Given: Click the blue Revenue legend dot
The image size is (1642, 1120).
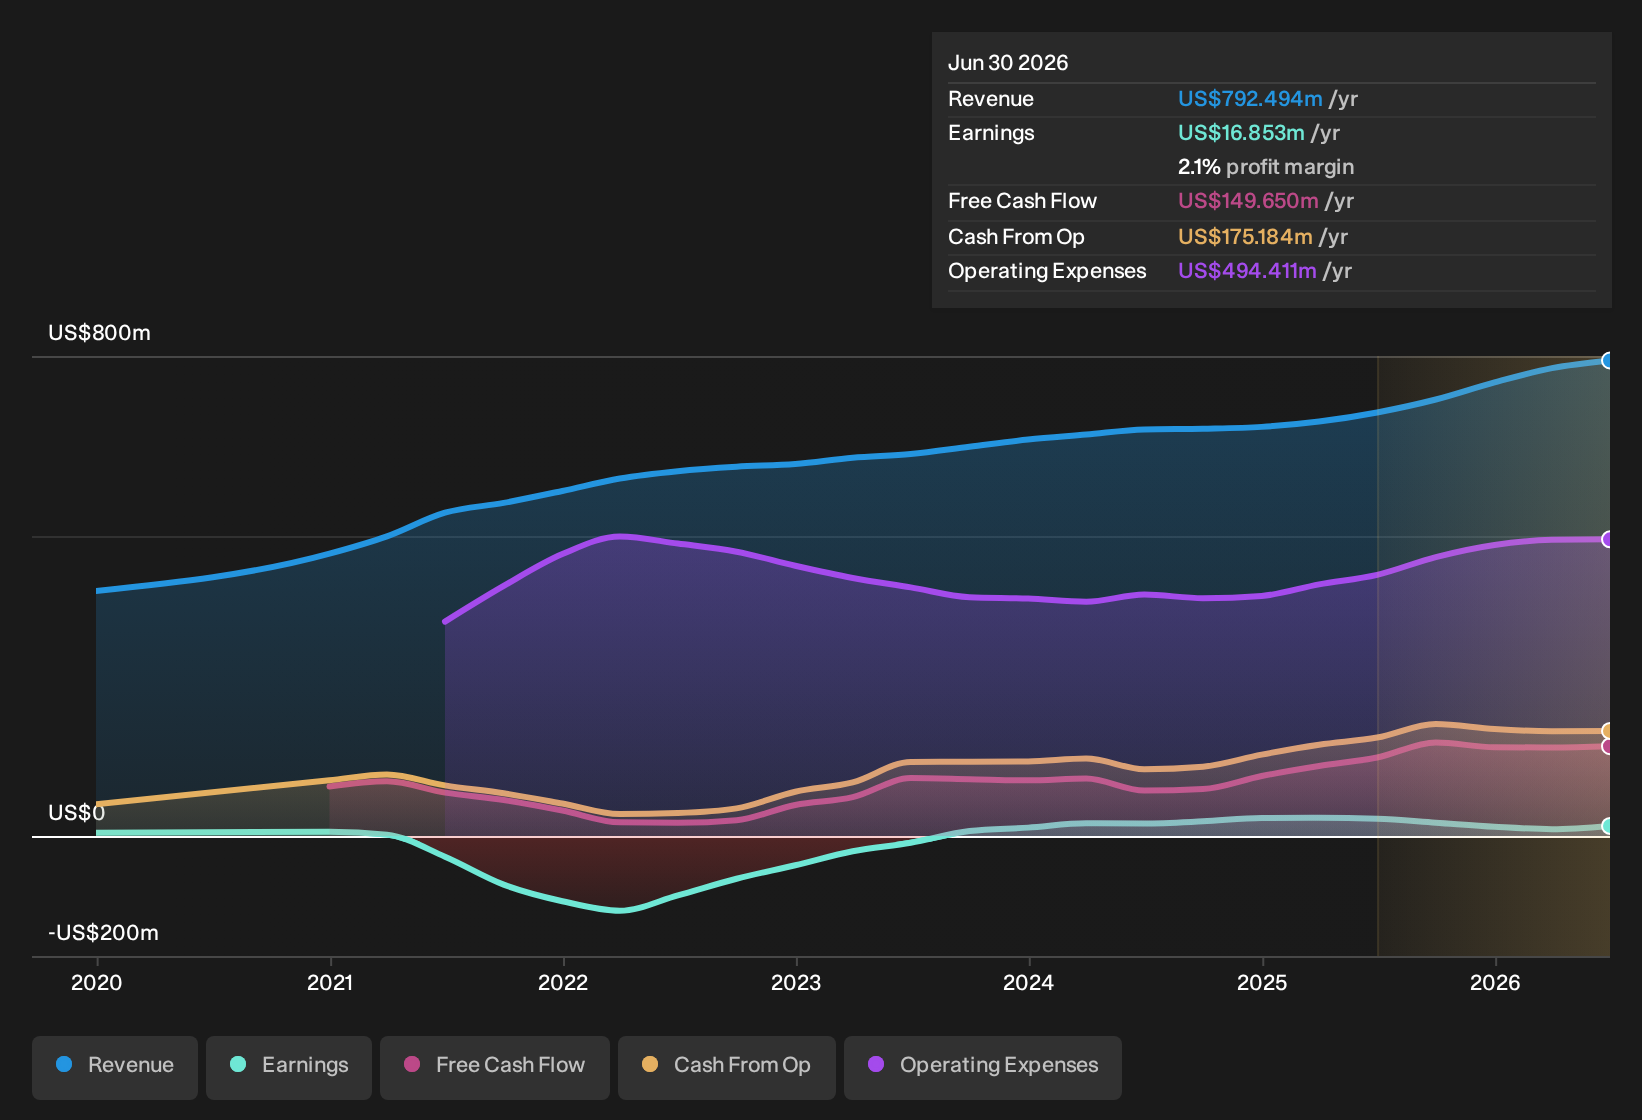Looking at the screenshot, I should point(64,1065).
